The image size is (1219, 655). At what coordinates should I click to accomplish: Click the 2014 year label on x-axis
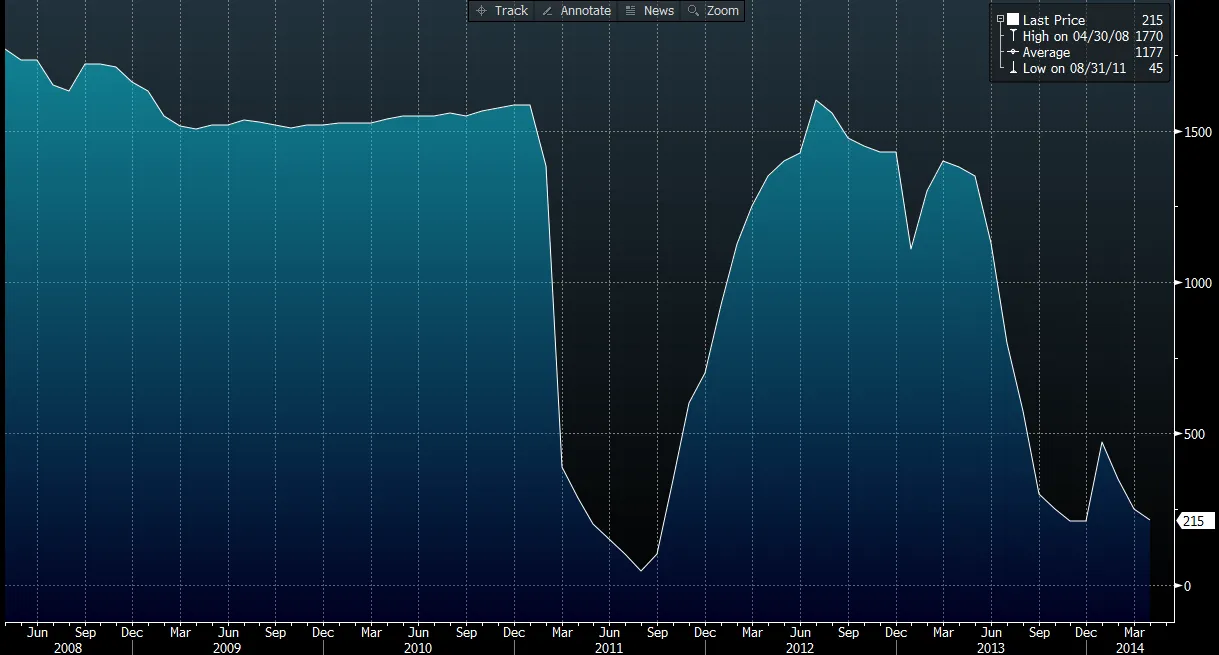pyautogui.click(x=1130, y=647)
